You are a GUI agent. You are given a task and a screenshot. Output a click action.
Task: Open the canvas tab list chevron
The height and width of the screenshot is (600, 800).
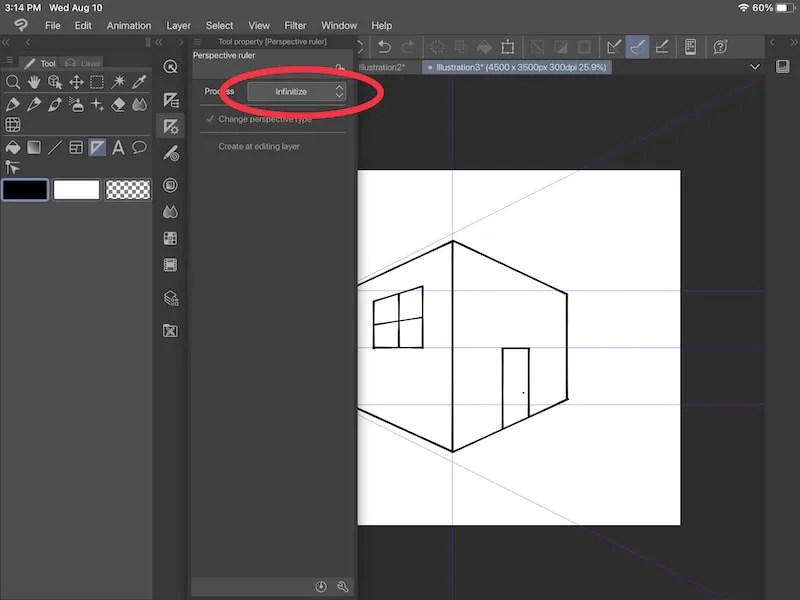click(756, 67)
